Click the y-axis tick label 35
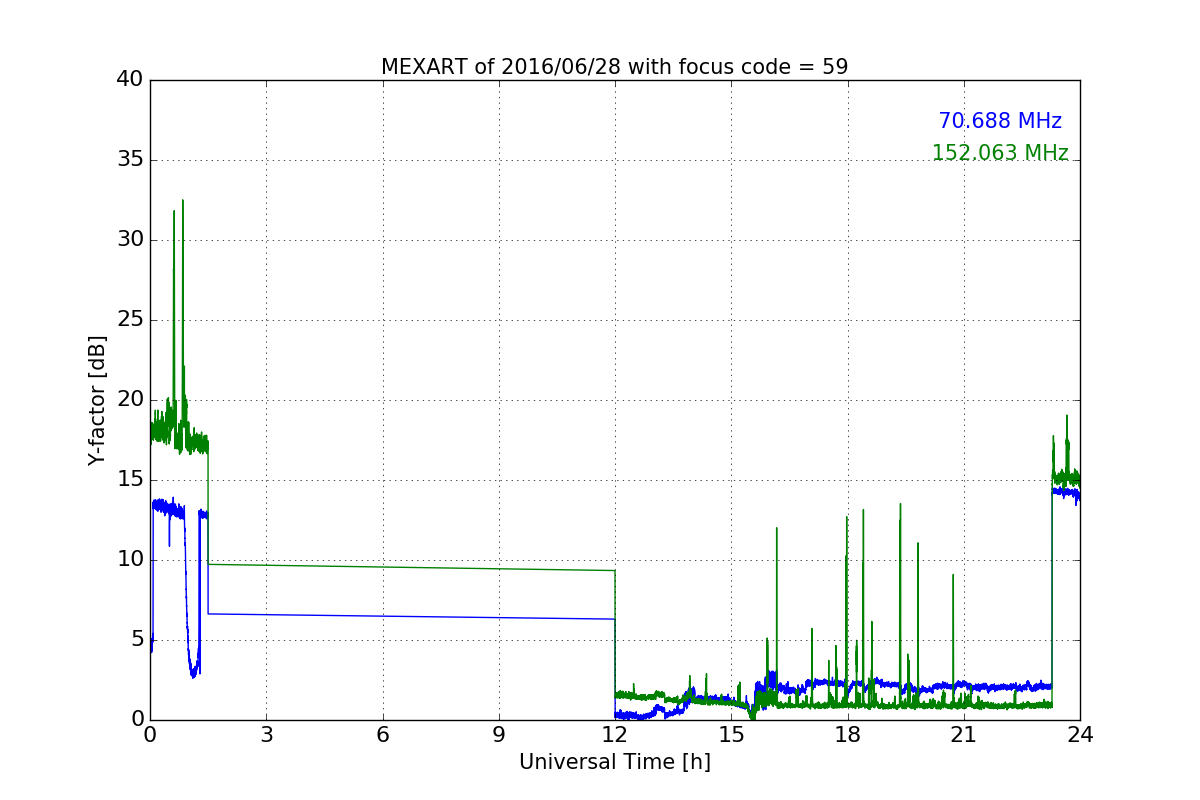Screen dimensions: 1200x800 pos(130,160)
